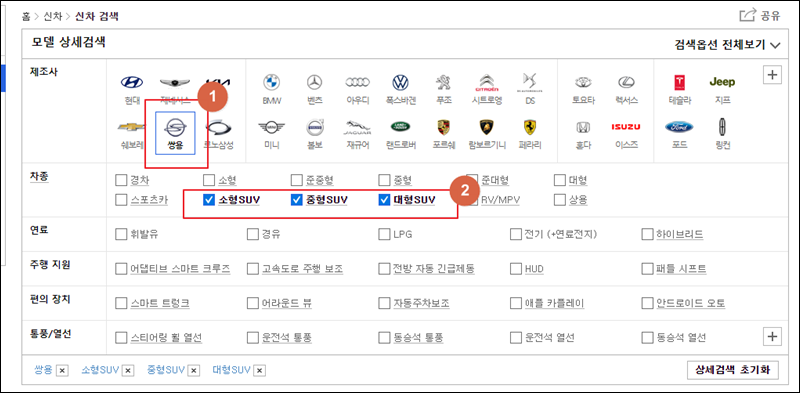The width and height of the screenshot is (800, 393).
Task: Choose the Ferrari logo
Action: coord(529,127)
